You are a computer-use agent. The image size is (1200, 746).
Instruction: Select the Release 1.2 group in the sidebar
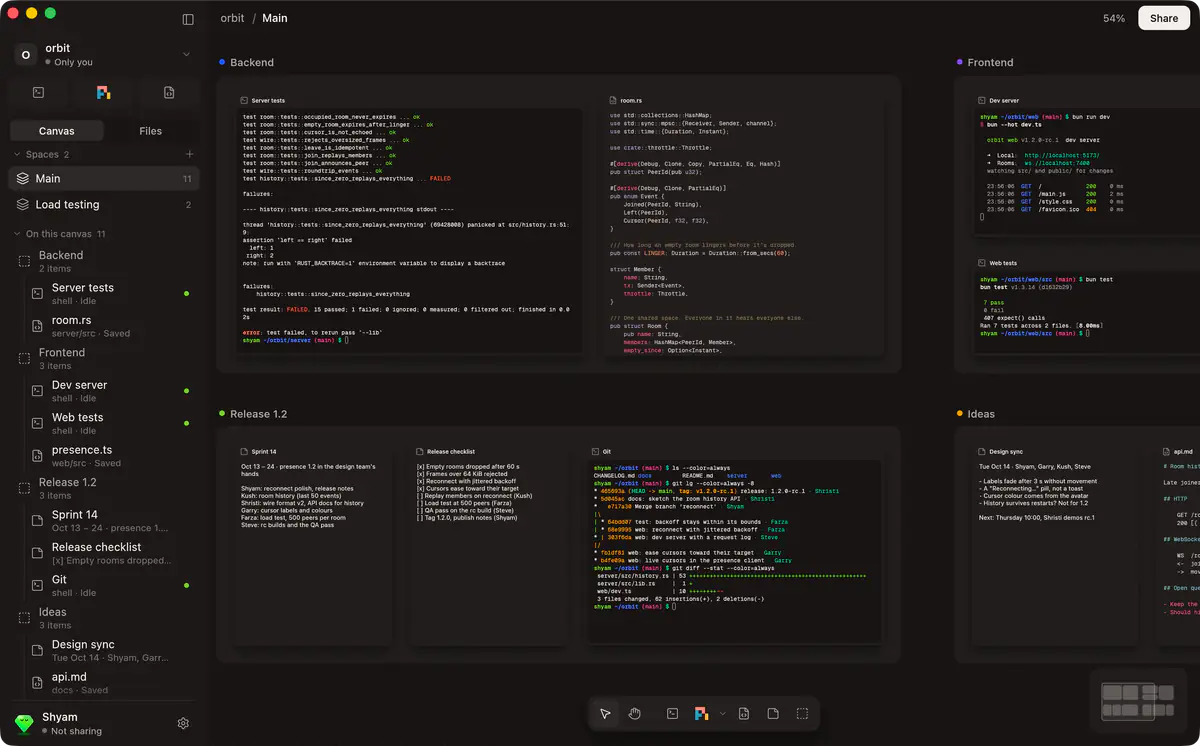104,488
